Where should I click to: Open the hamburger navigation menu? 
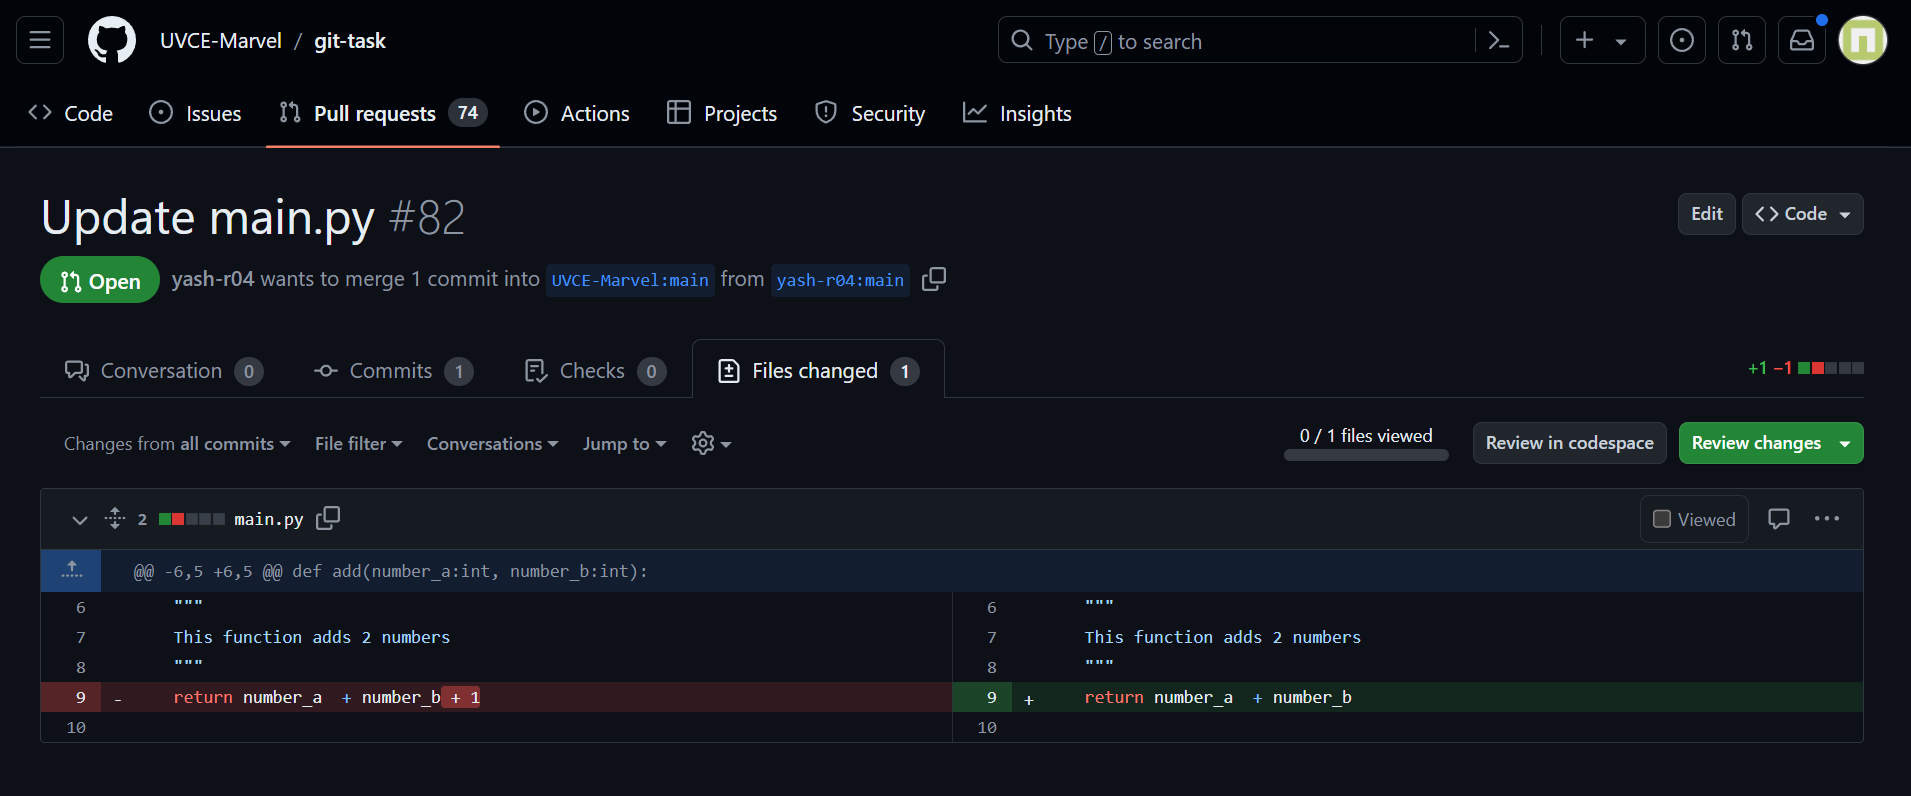pyautogui.click(x=40, y=40)
